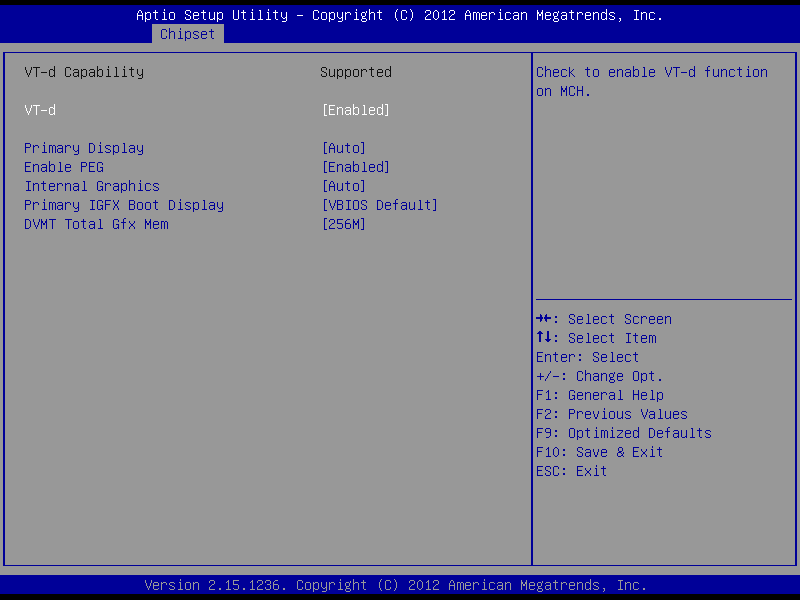Select Primary IGFX Boot Display label
800x600 pixels.
[124, 205]
